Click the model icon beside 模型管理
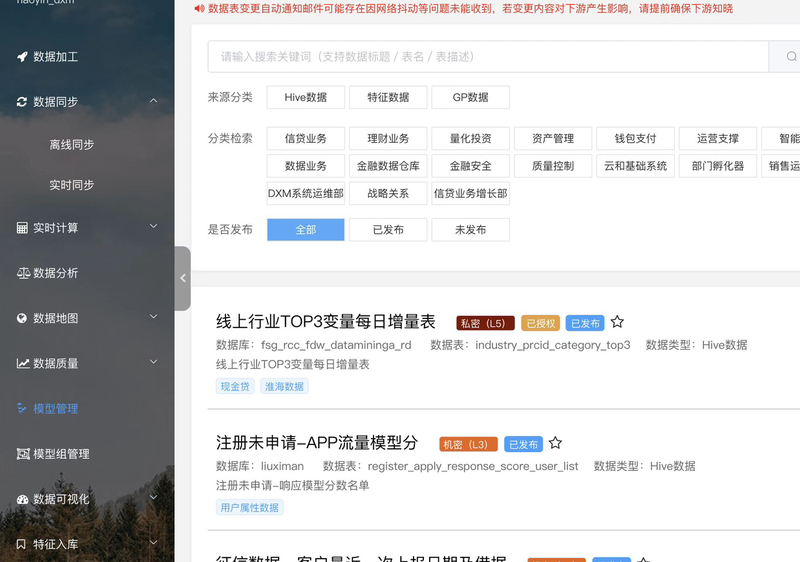This screenshot has height=562, width=800. (x=22, y=408)
